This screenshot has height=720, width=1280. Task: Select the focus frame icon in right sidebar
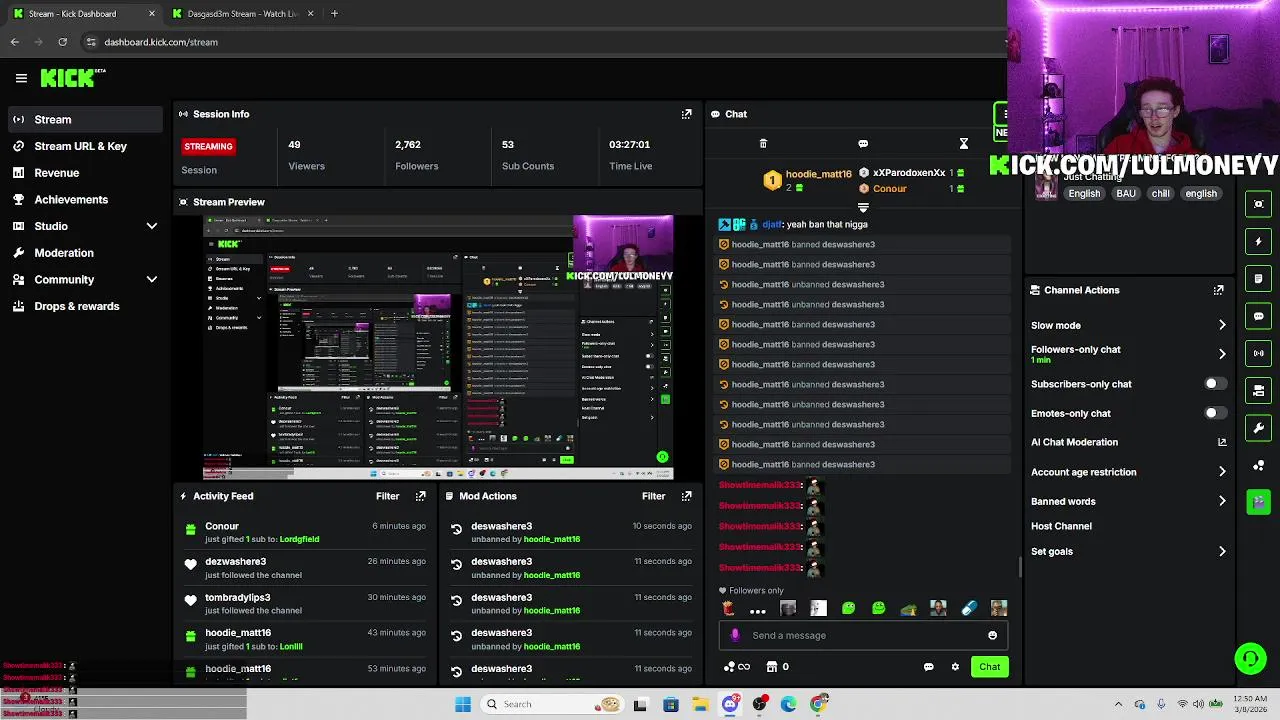(x=1258, y=204)
